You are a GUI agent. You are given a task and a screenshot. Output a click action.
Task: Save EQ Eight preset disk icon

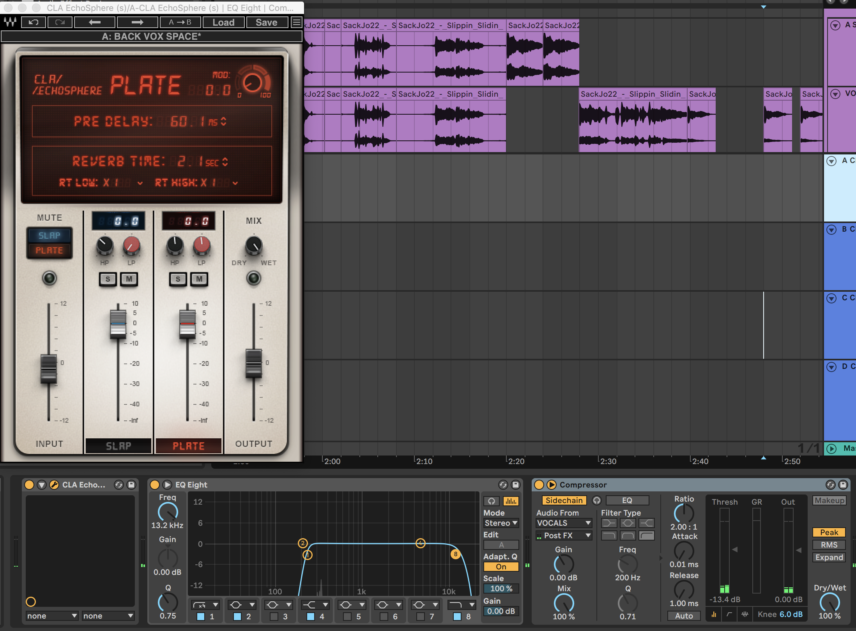pos(515,485)
